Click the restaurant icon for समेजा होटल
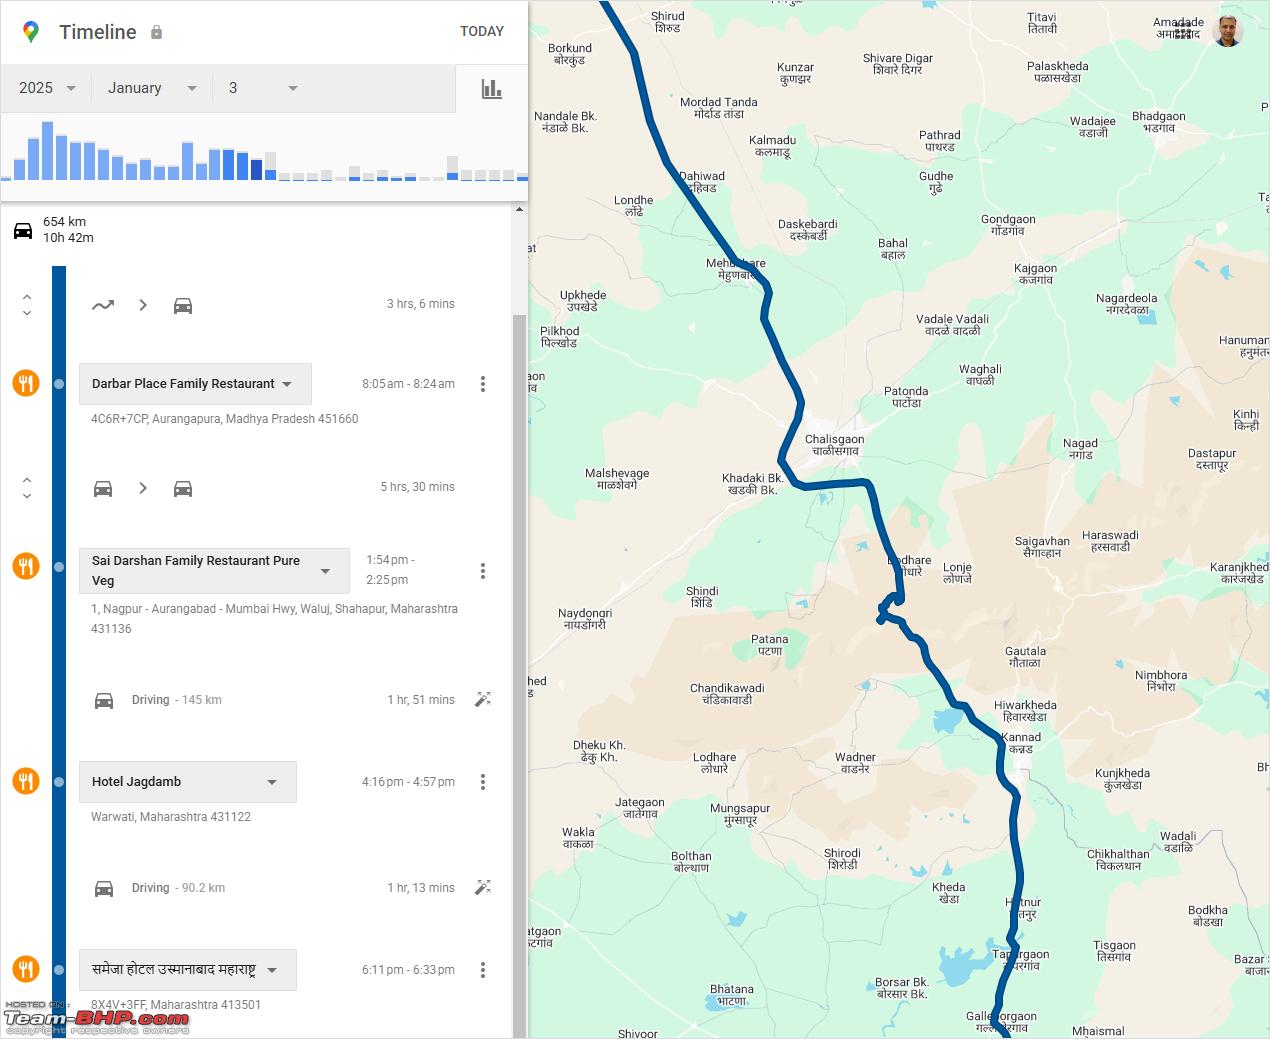1270x1039 pixels. 26,969
